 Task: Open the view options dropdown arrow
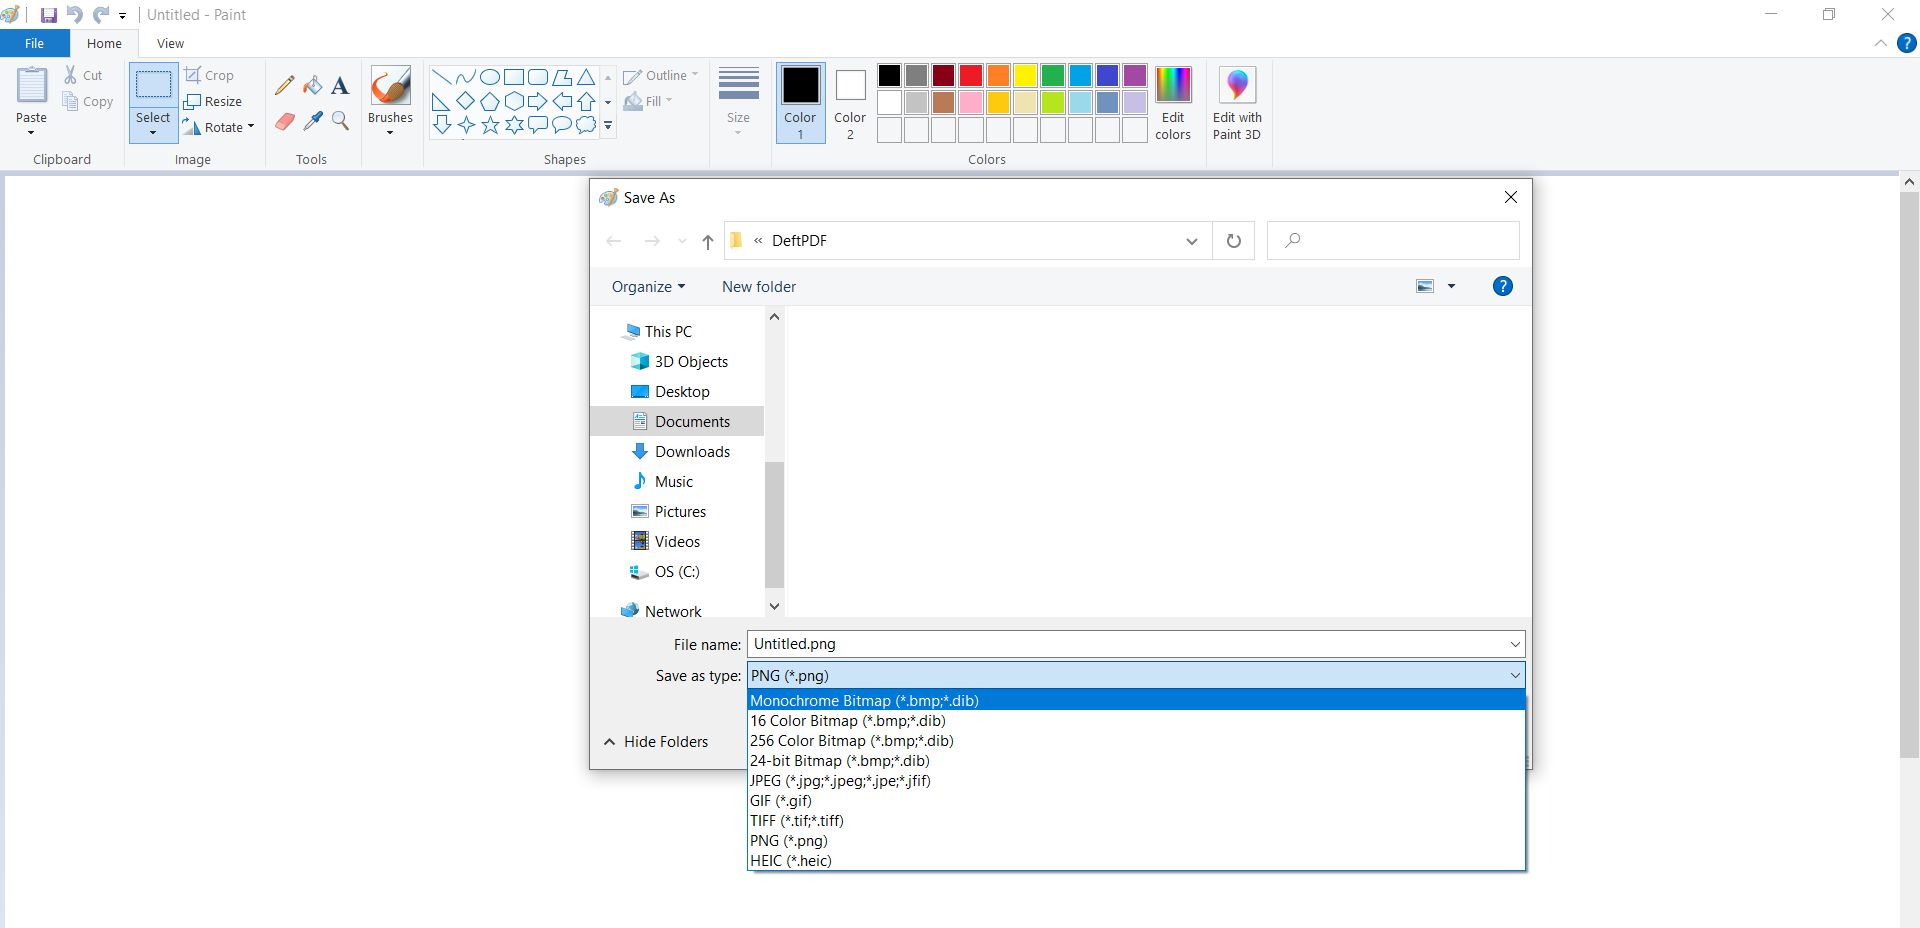pyautogui.click(x=1451, y=287)
